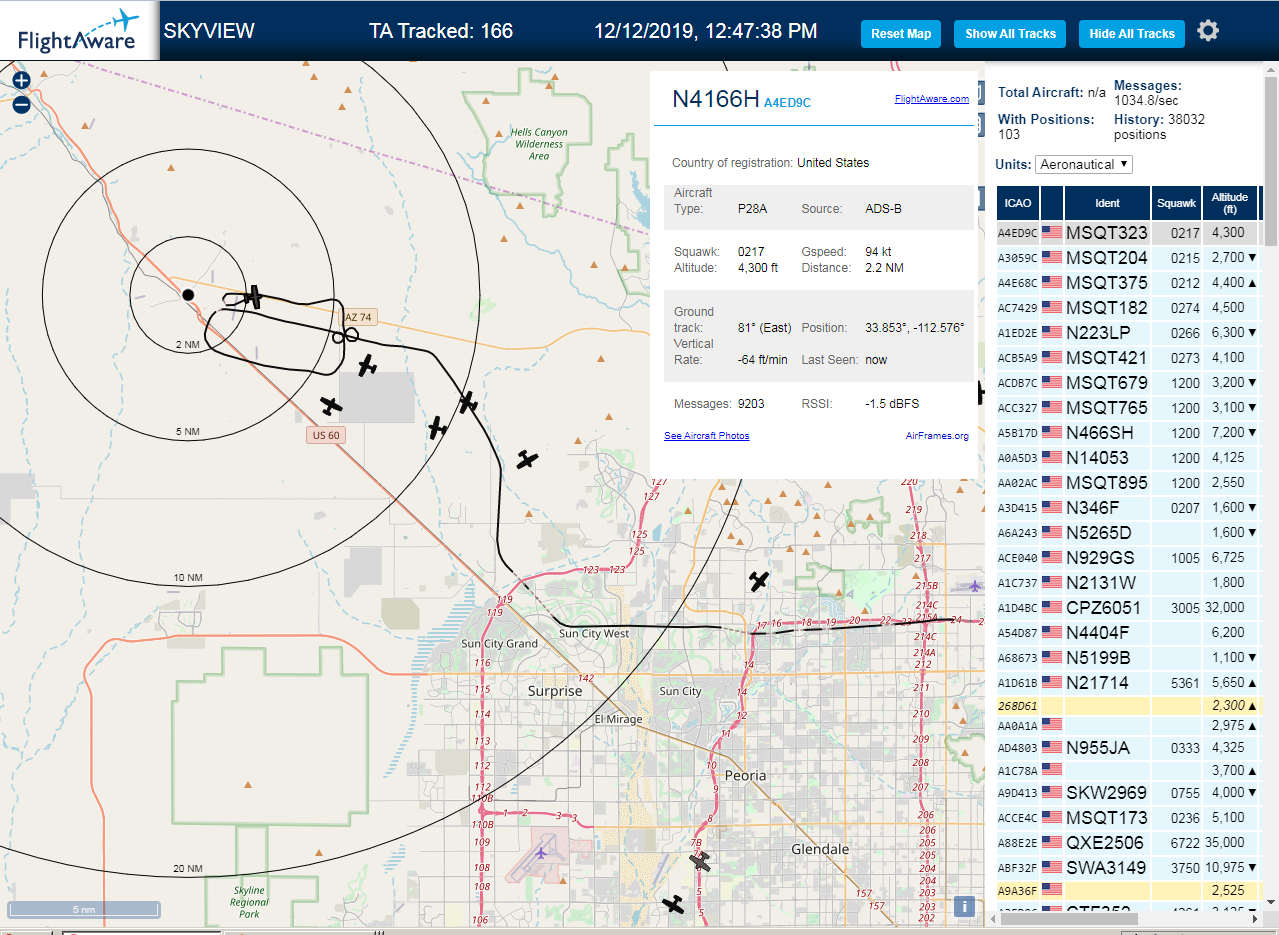Click the A9A36F highlighted row
The image size is (1279, 935).
1128,889
